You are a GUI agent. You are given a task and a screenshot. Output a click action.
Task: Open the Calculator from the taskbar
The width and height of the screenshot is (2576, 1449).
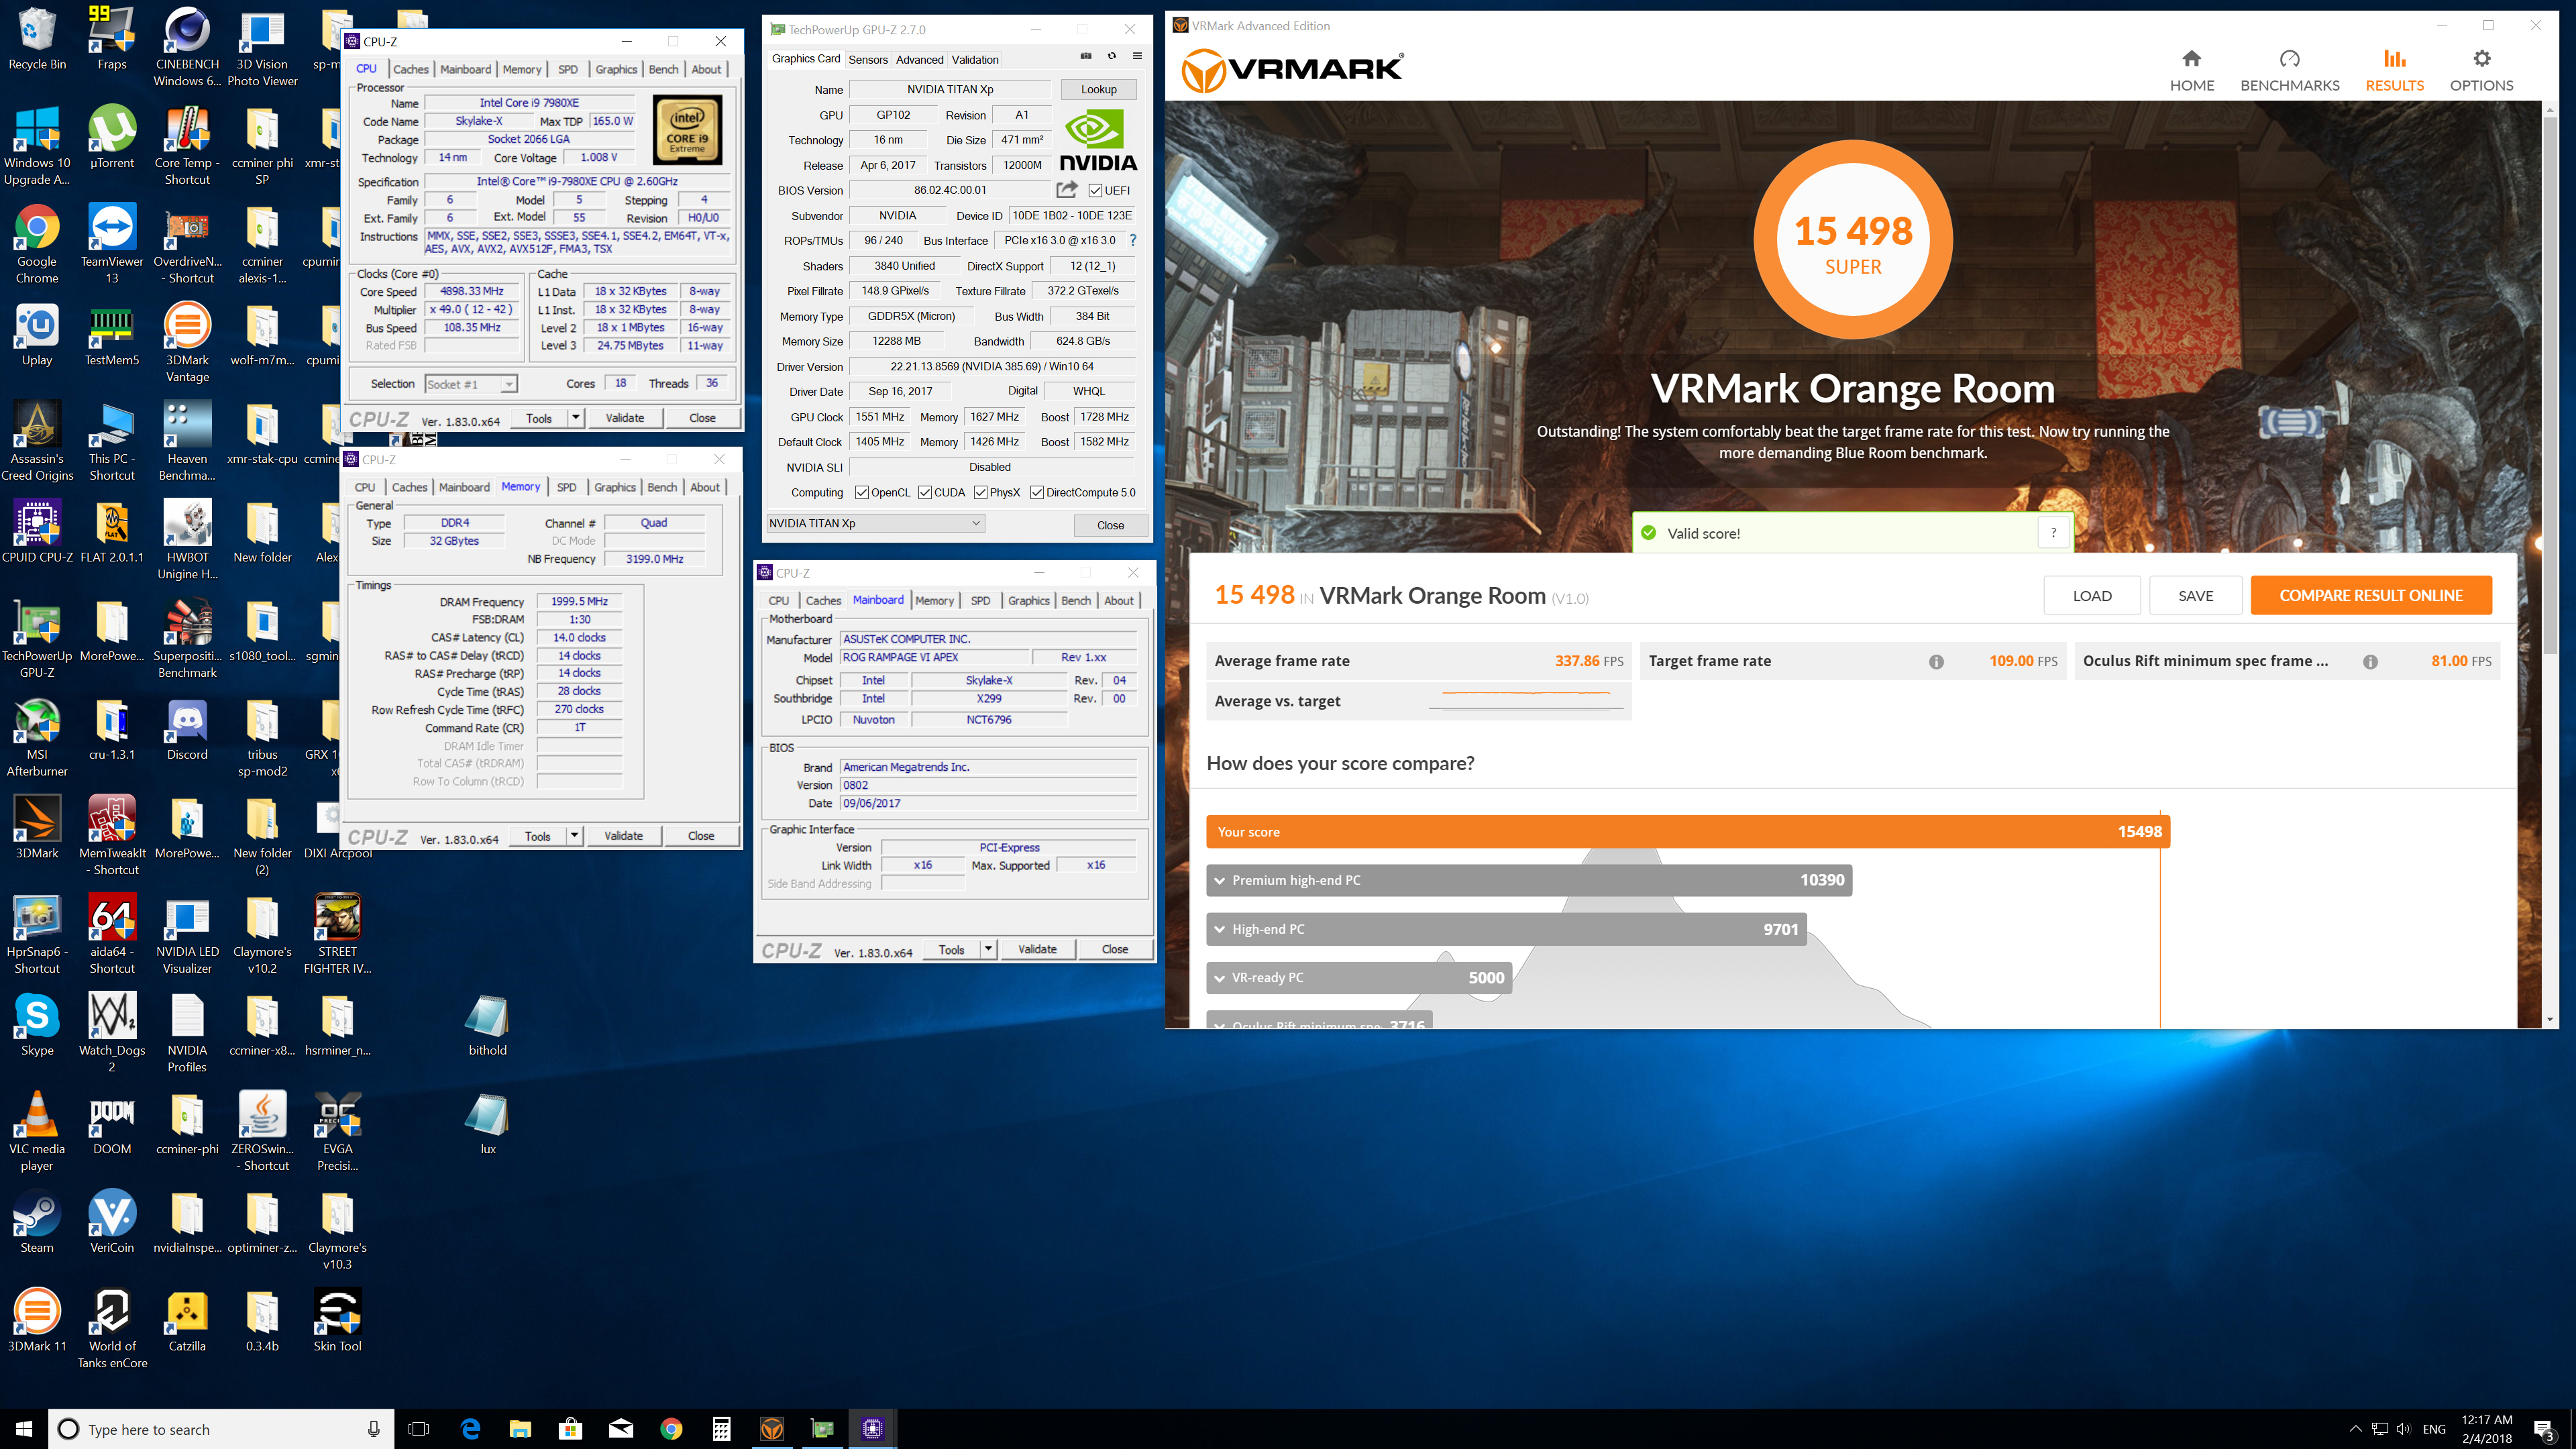click(721, 1429)
